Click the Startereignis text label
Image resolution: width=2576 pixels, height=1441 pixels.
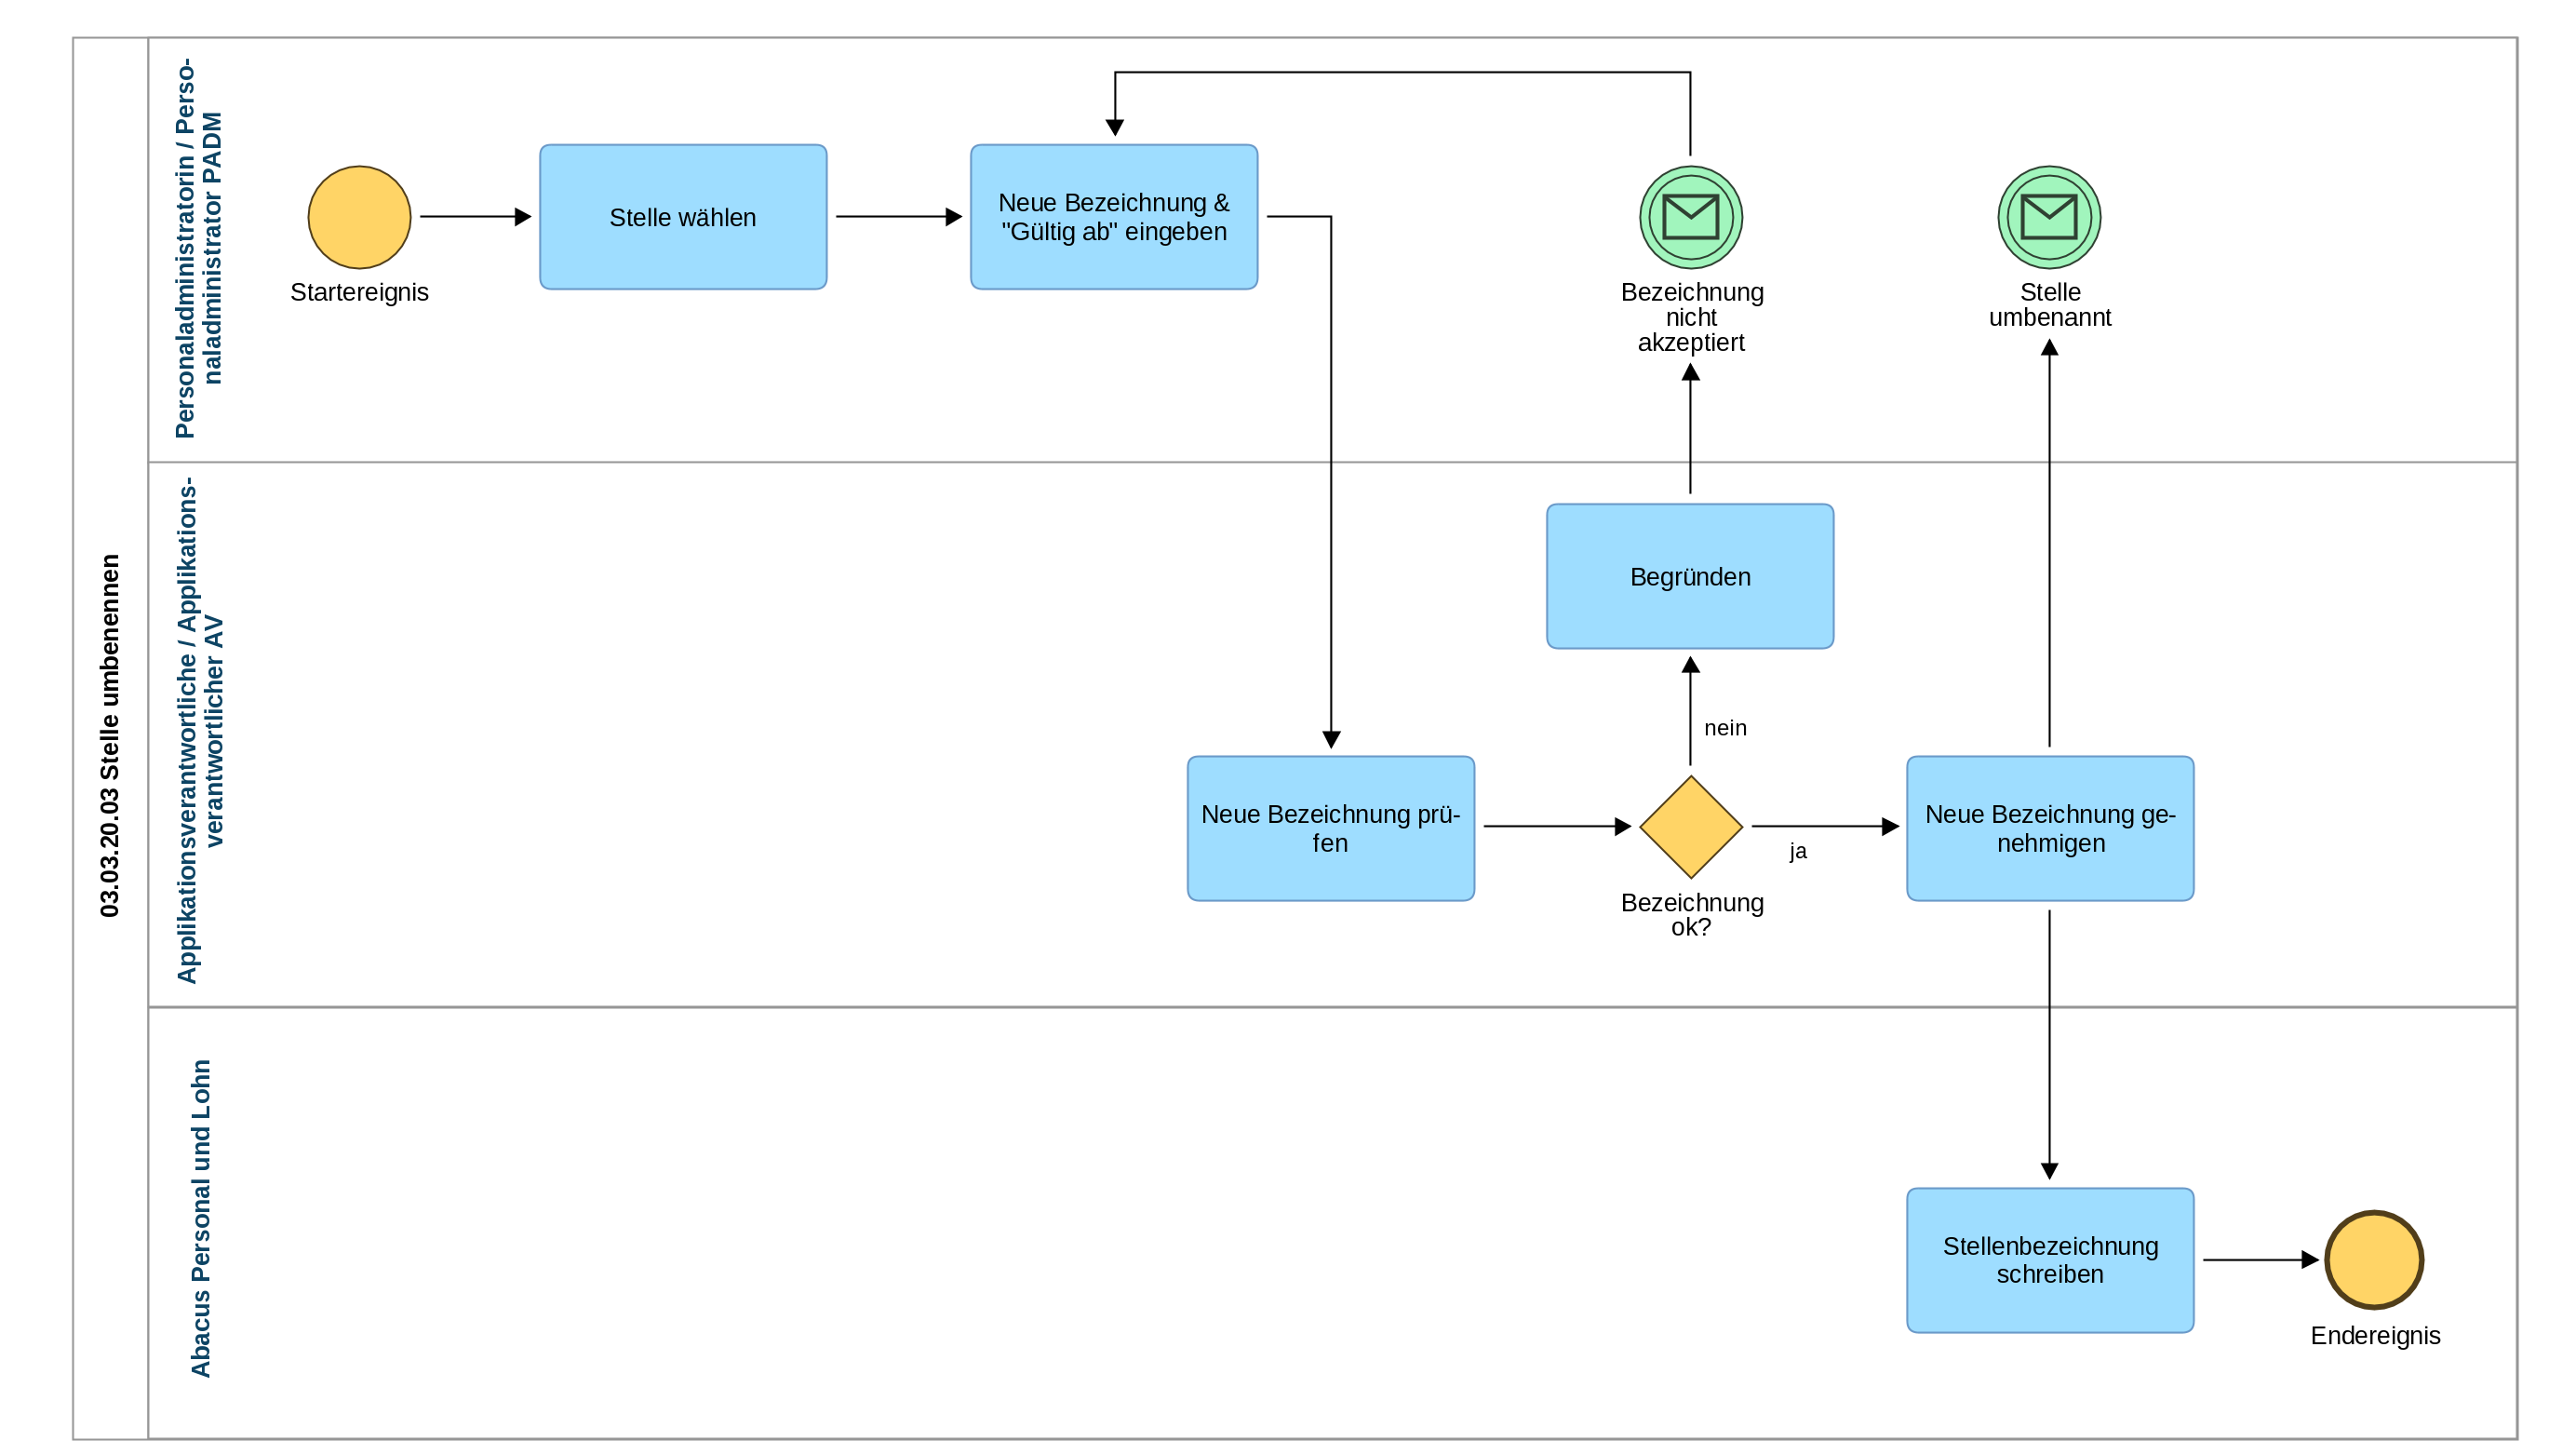click(359, 292)
